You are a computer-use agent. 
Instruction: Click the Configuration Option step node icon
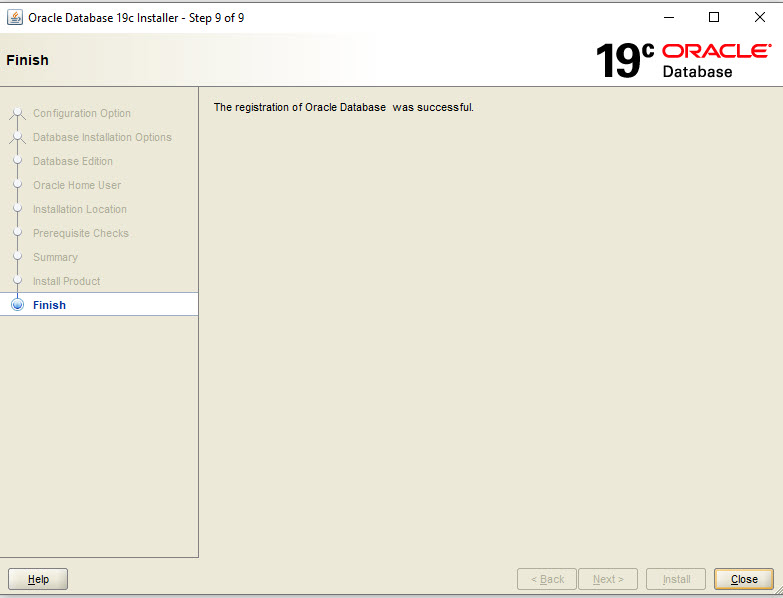17,113
